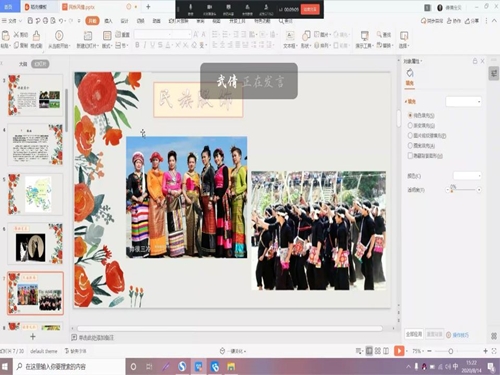Select the gradient fill radio option
The image size is (500, 375).
(410, 125)
